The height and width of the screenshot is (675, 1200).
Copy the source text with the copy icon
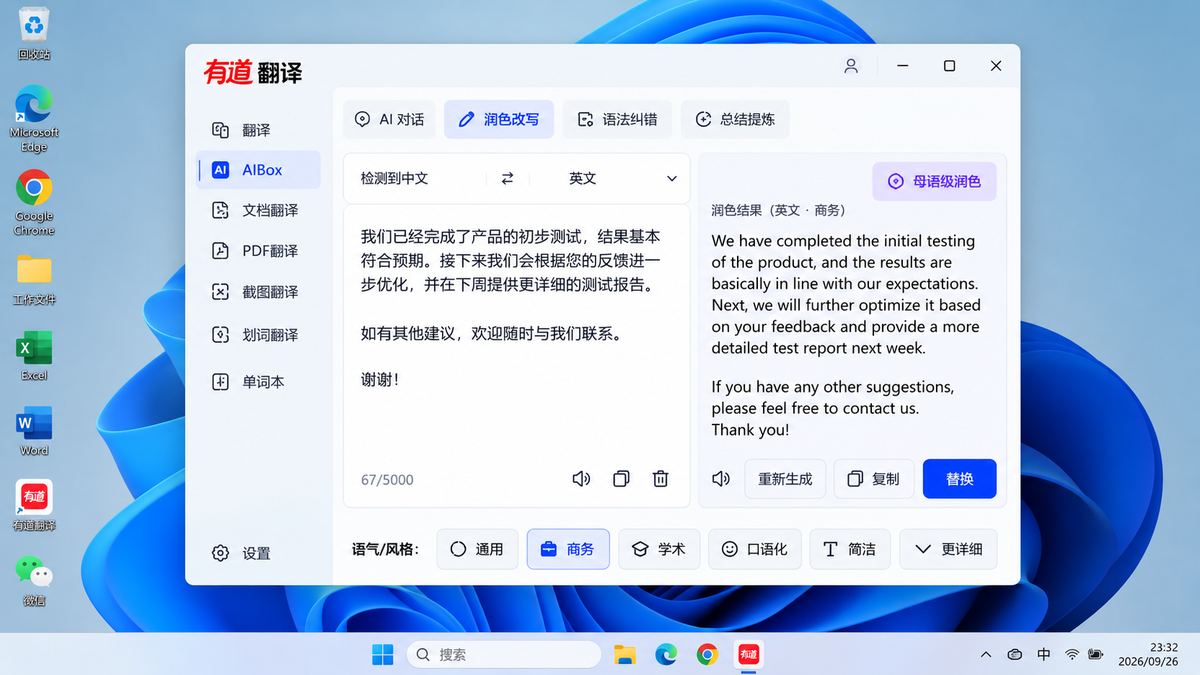pyautogui.click(x=621, y=479)
